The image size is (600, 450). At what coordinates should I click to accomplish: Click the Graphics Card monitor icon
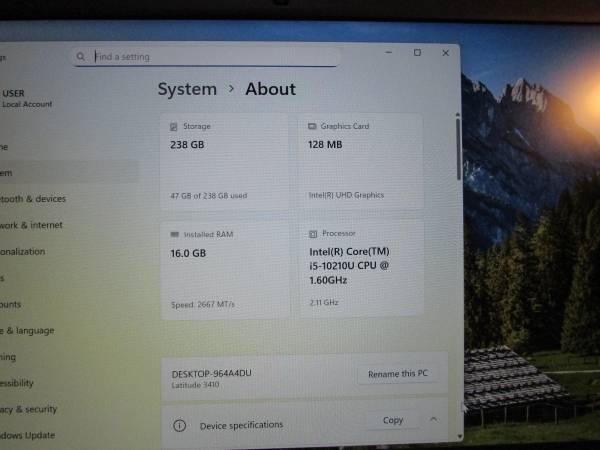point(312,127)
